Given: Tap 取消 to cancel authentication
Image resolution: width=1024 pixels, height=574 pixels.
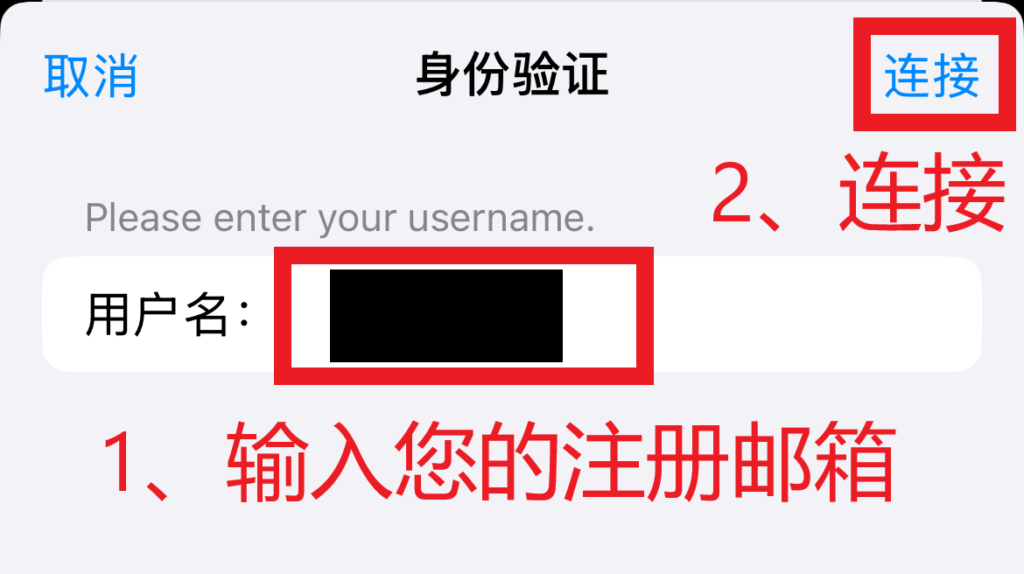Looking at the screenshot, I should [x=90, y=76].
